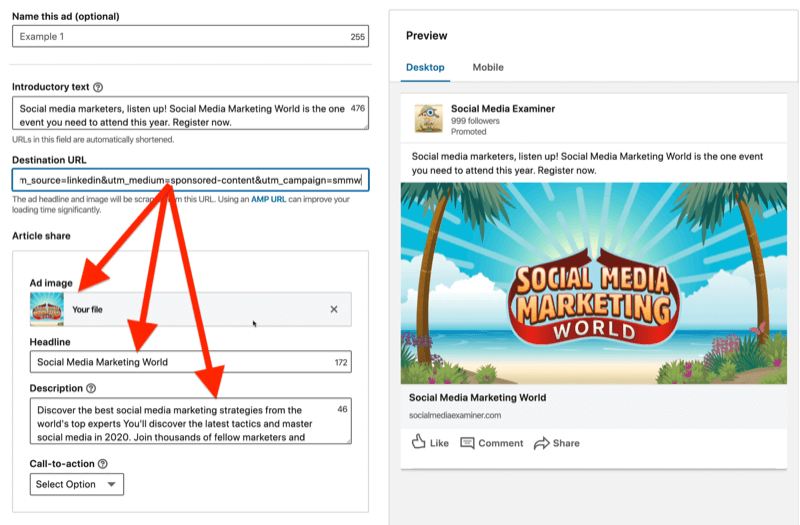Click the preview introductory text paragraph
This screenshot has width=800, height=525.
tap(587, 163)
